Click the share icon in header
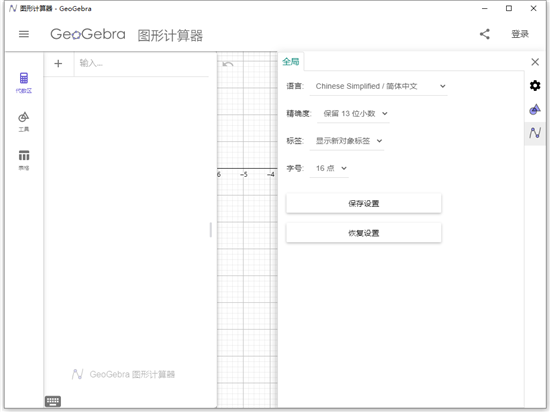550x412 pixels. (x=485, y=34)
